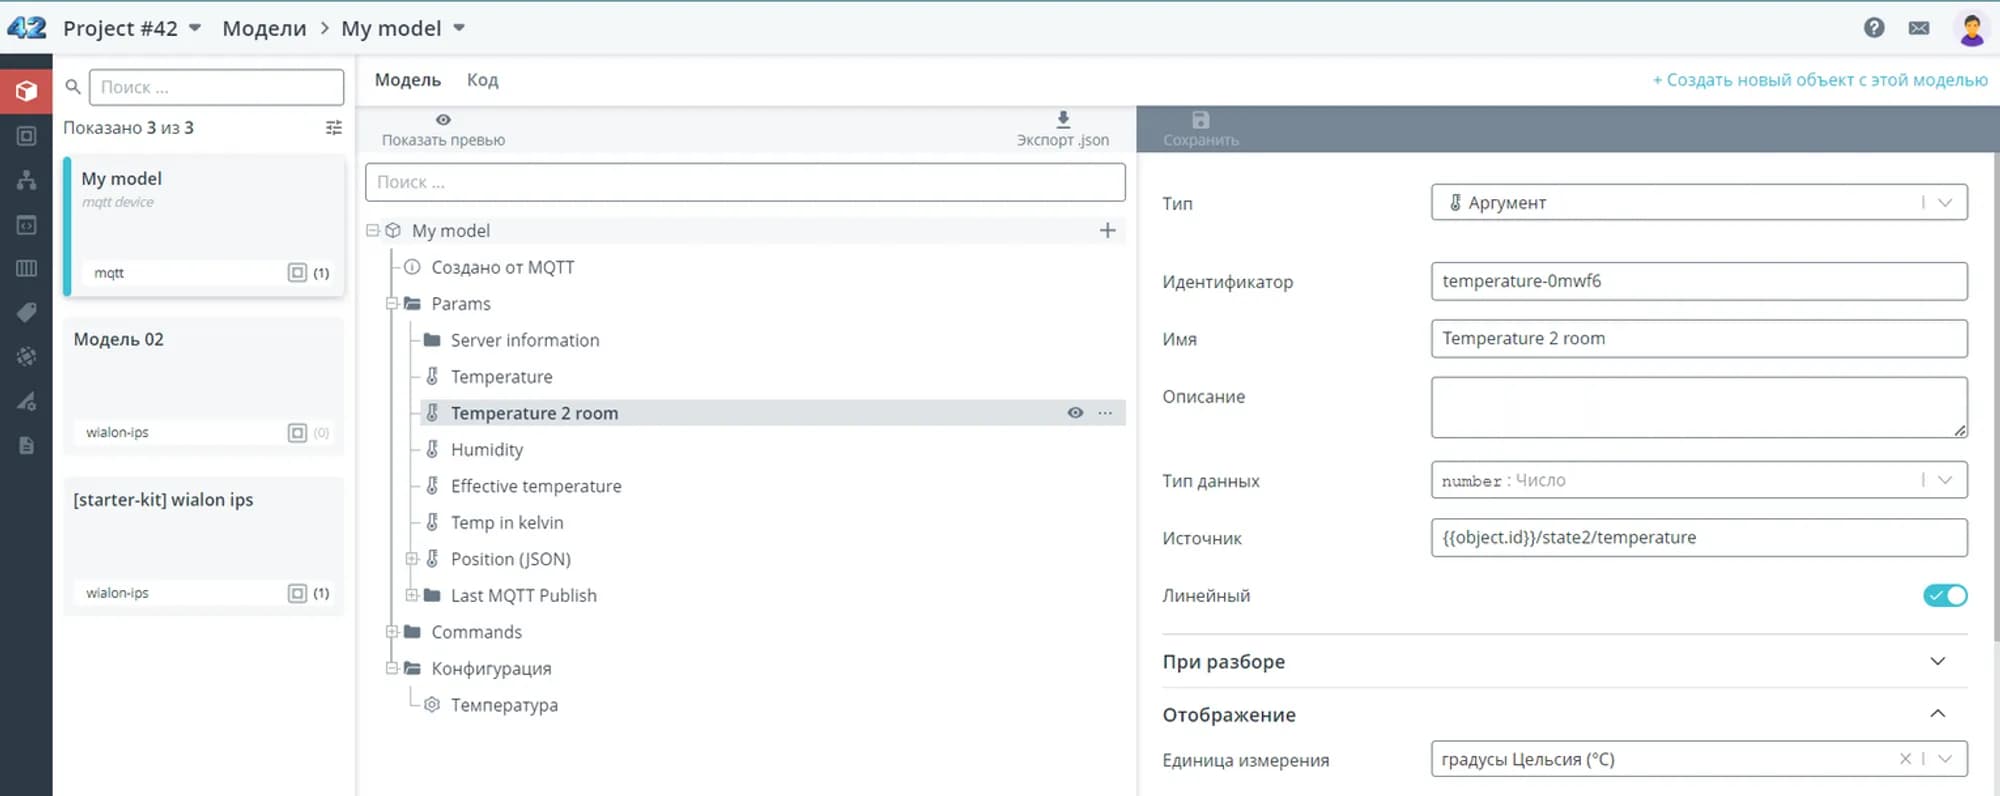Click the 'Источник' input field

pyautogui.click(x=1698, y=538)
